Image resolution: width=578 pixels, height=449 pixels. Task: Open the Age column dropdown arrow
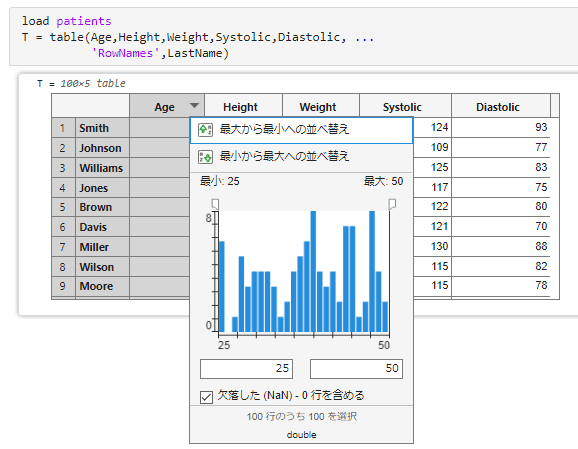(194, 106)
